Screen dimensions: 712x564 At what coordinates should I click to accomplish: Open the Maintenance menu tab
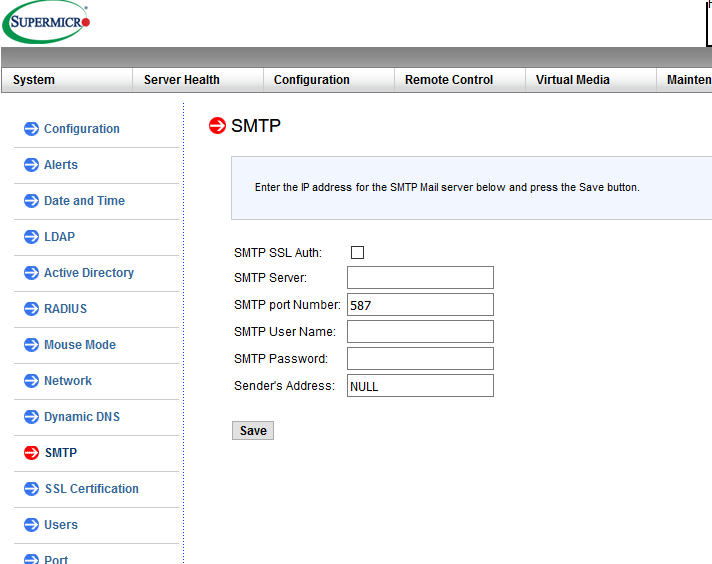coord(684,80)
